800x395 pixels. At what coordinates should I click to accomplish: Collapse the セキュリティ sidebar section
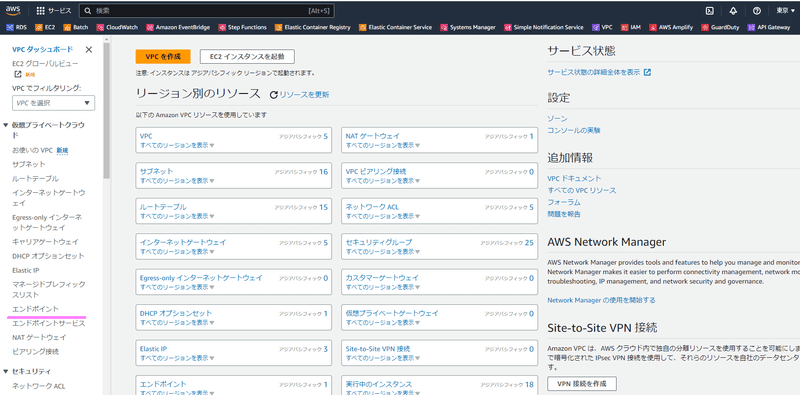click(6, 372)
